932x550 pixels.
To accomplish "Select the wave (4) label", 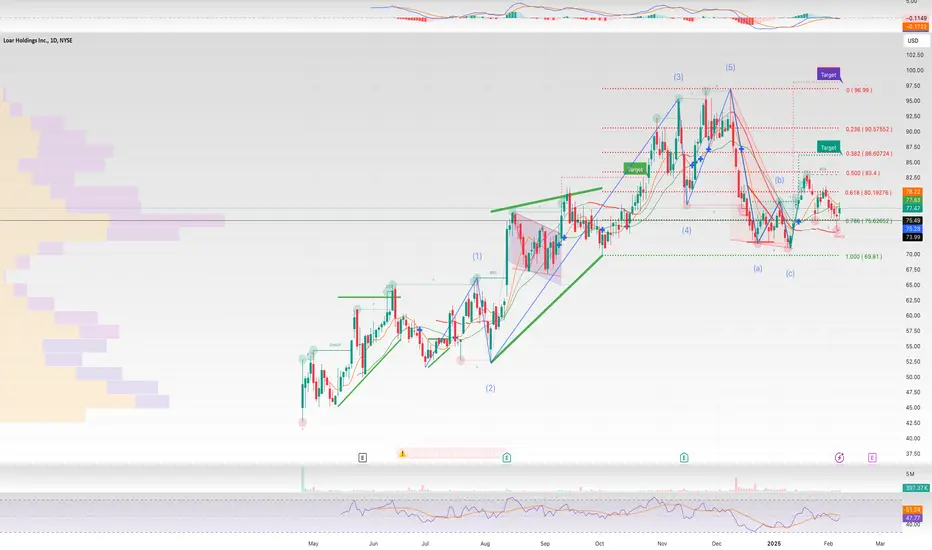I will (687, 230).
